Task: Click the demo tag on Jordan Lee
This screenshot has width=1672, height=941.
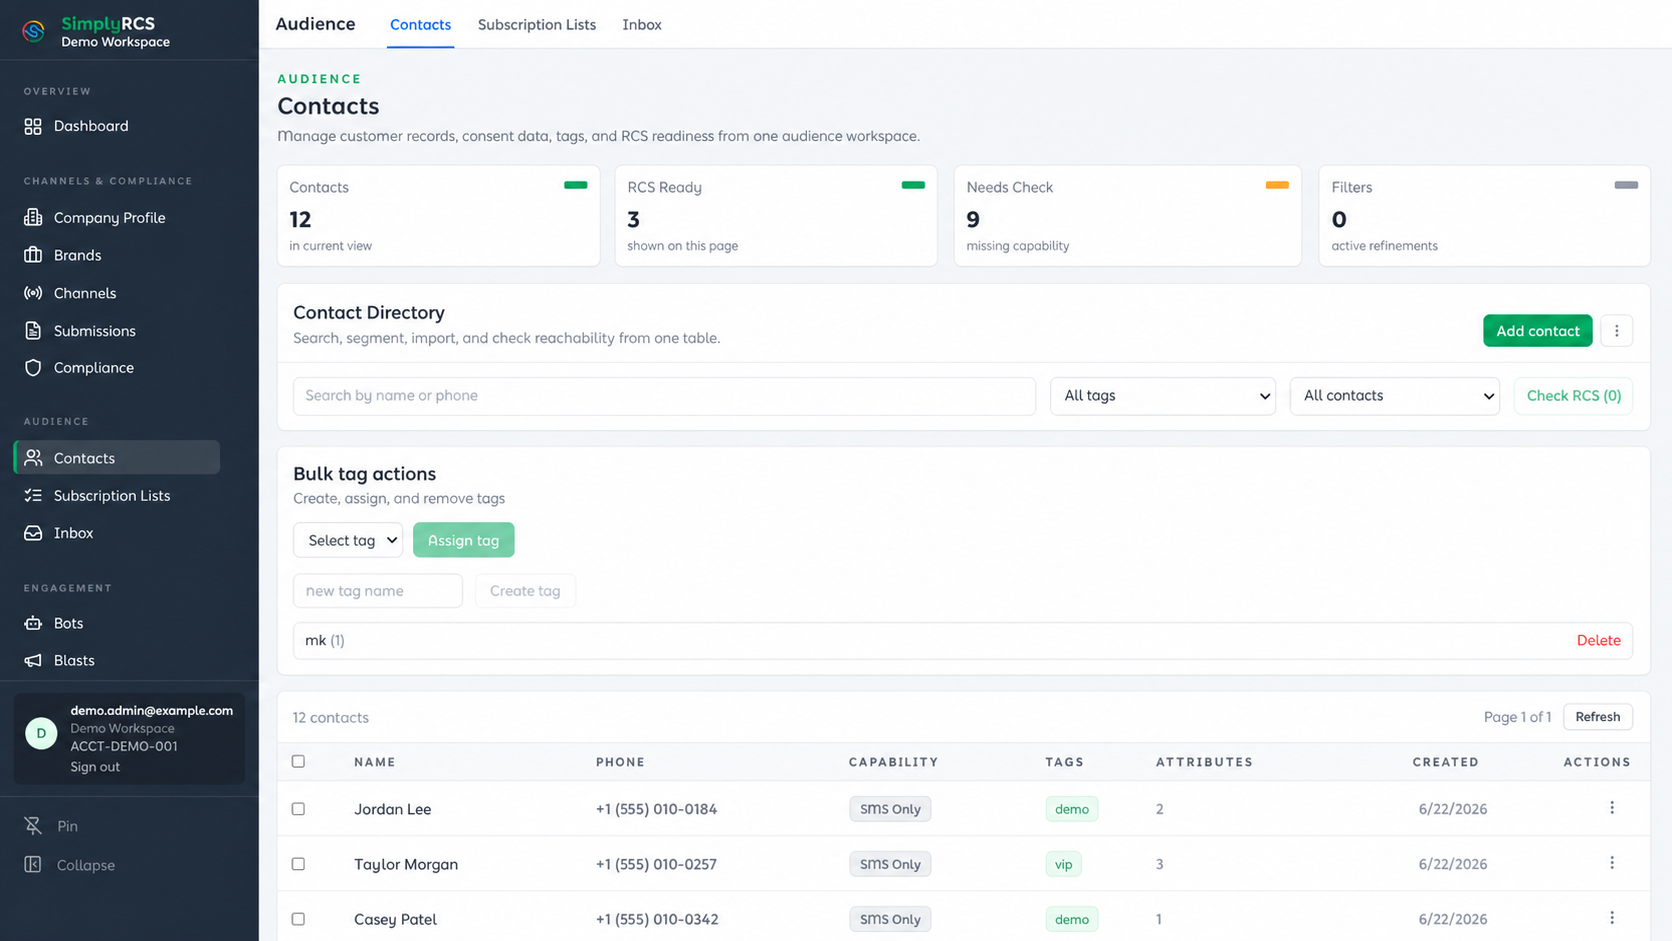Action: pos(1071,809)
